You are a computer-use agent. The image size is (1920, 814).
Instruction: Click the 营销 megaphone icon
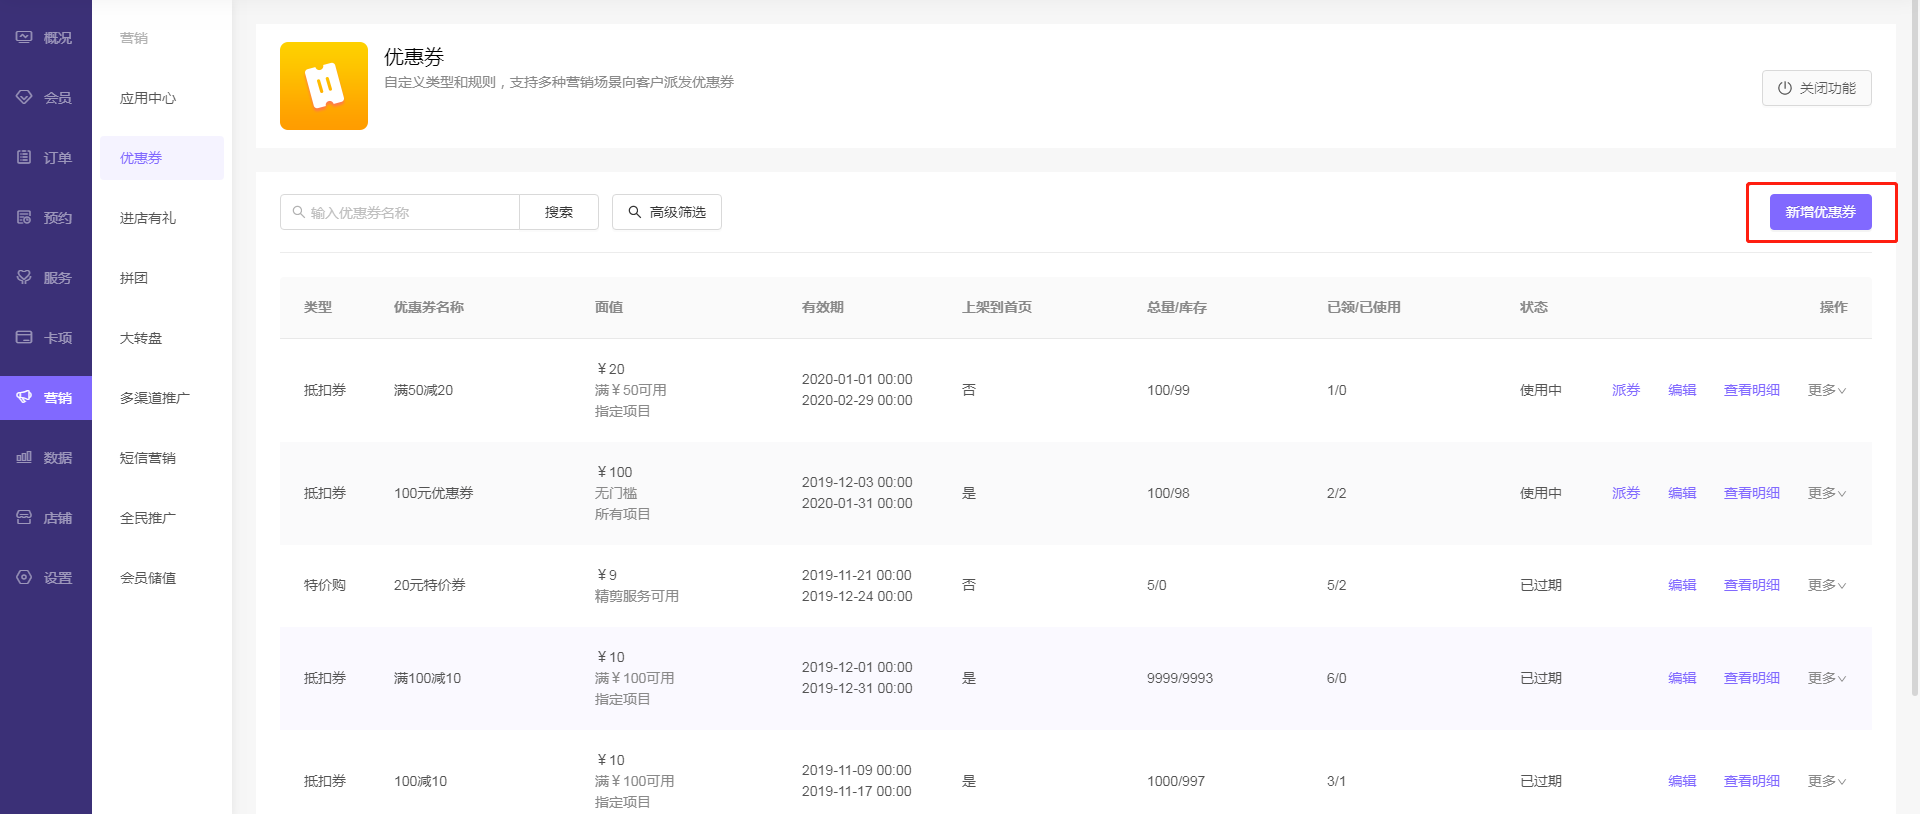click(x=24, y=397)
